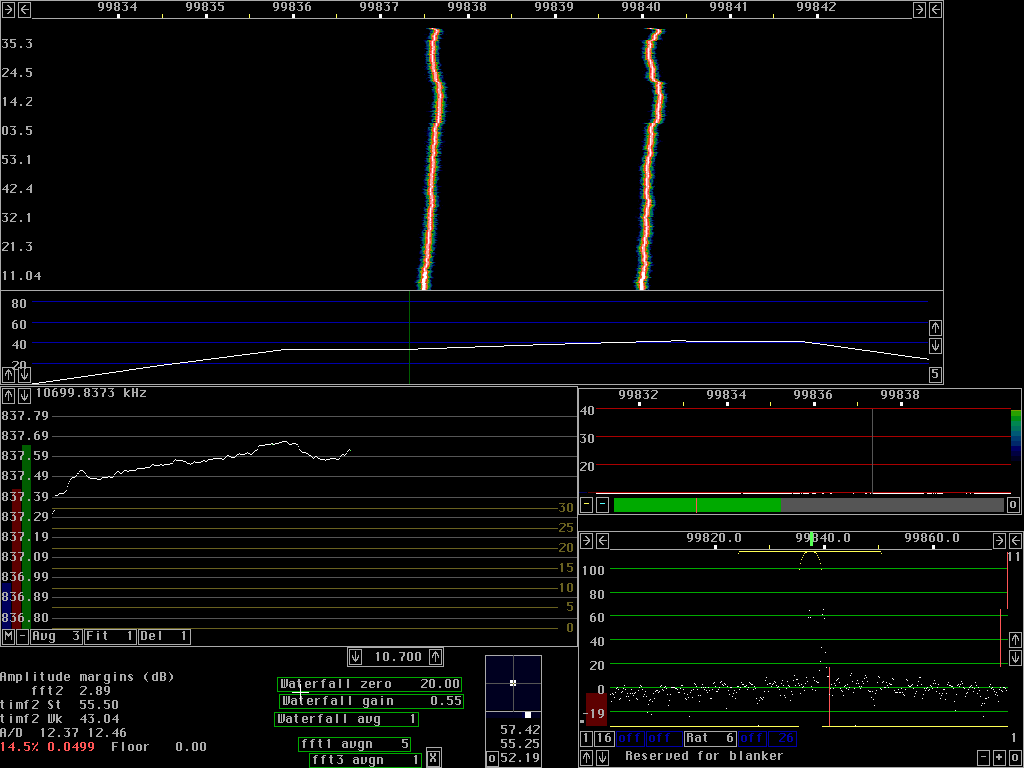
Task: Click the 'Reserved for blanker' label
Action: coord(704,756)
